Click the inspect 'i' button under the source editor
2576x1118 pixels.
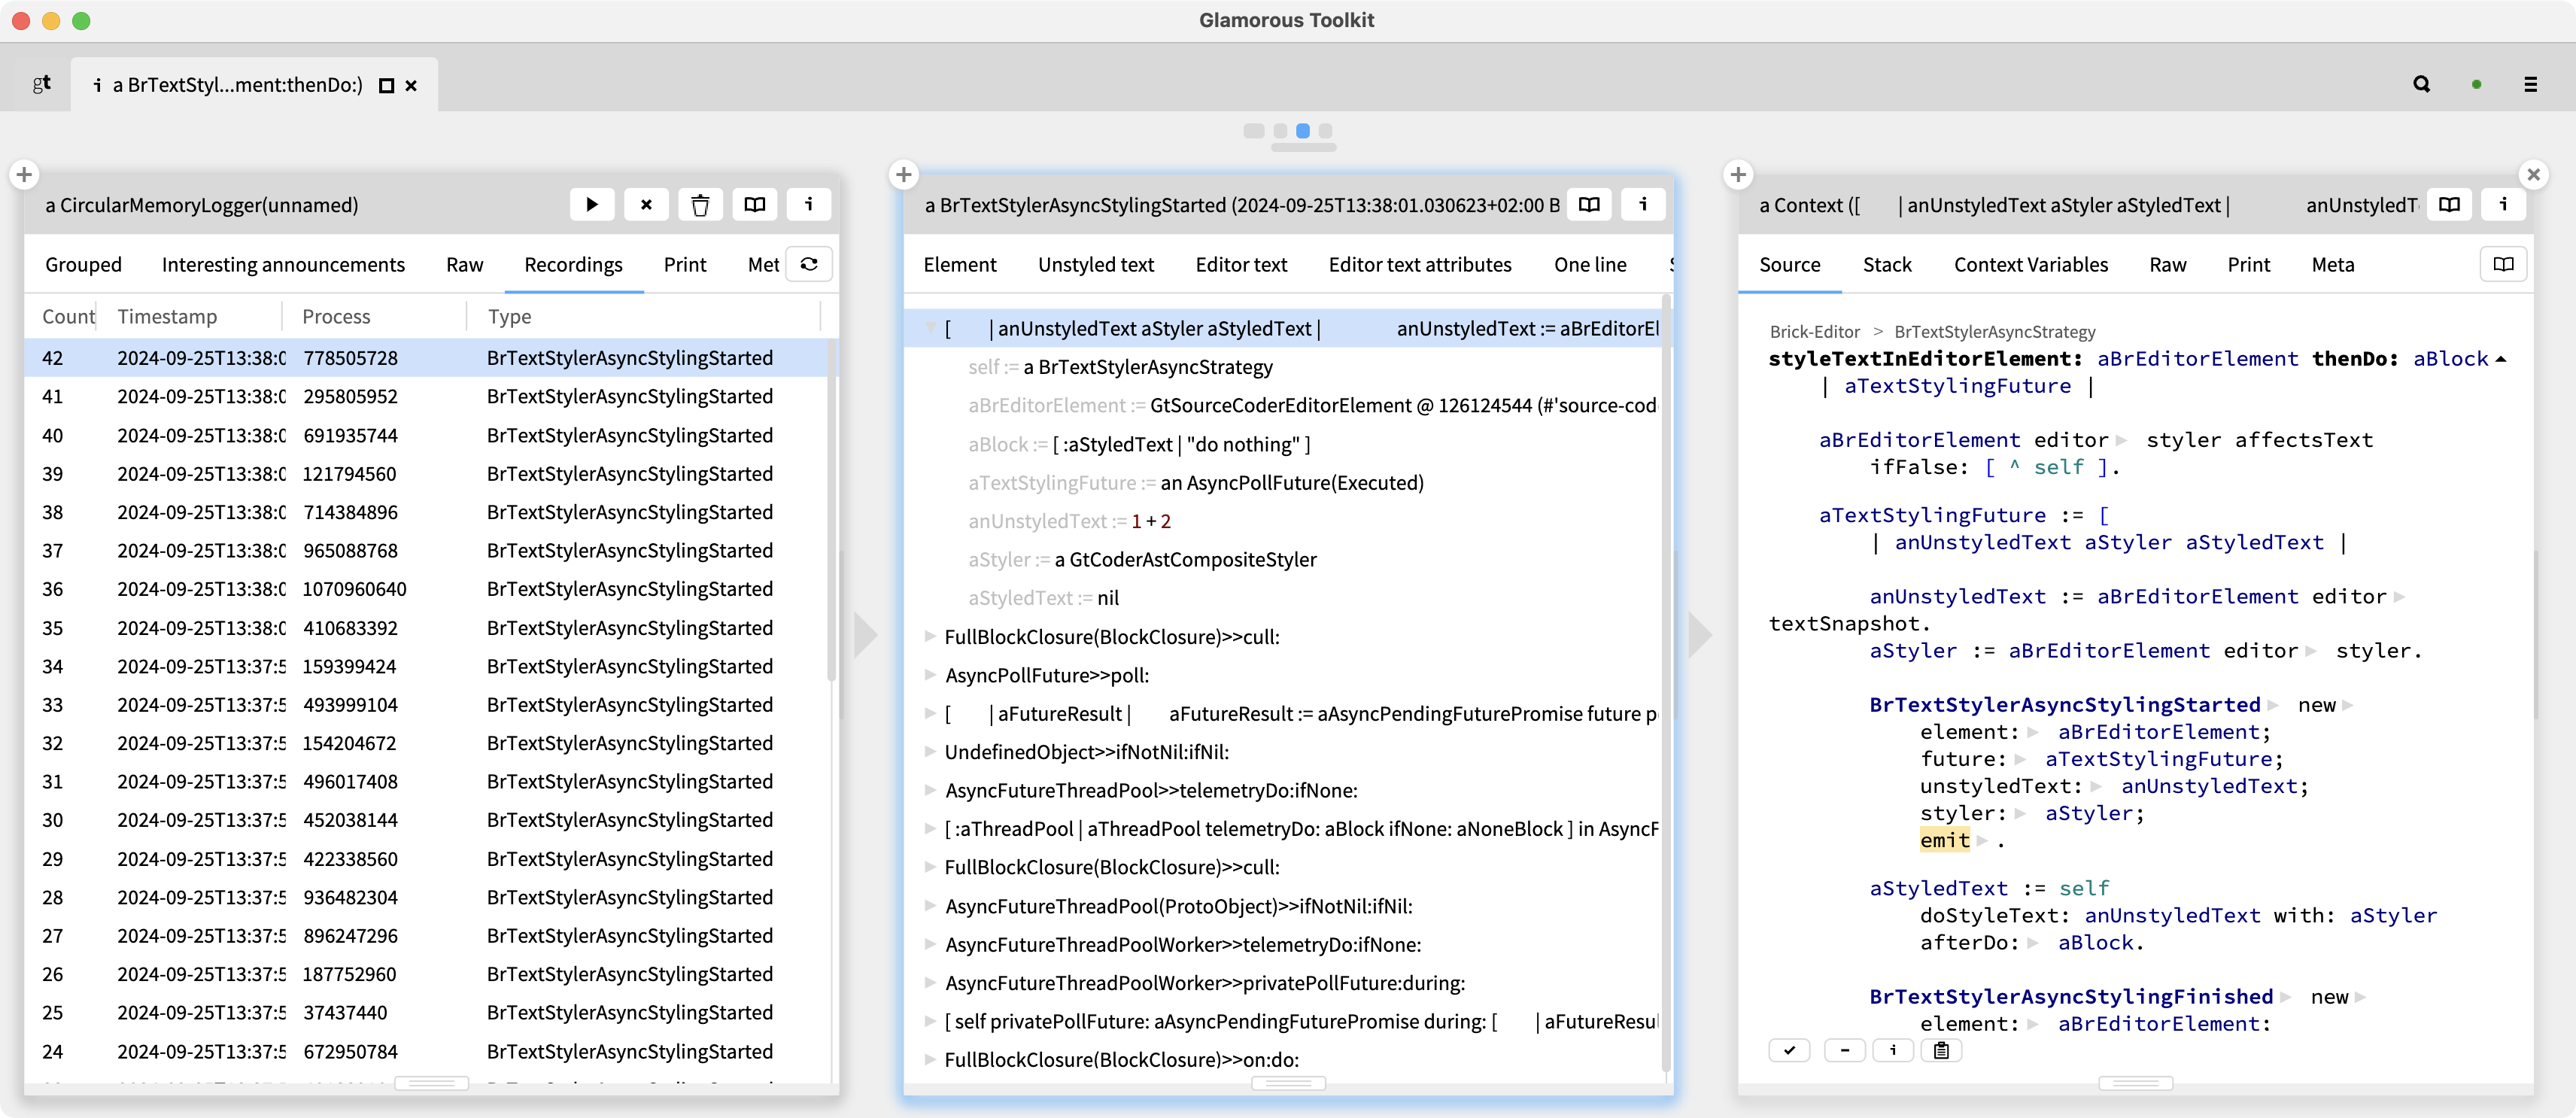click(1893, 1050)
